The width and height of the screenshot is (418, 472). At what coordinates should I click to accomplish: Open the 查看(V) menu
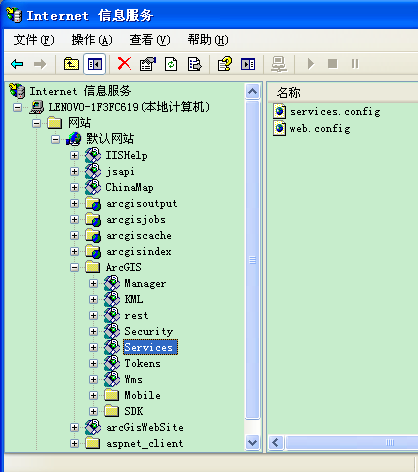pos(150,40)
